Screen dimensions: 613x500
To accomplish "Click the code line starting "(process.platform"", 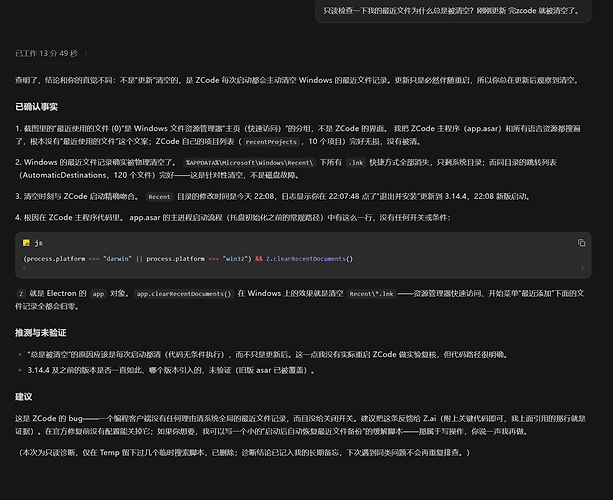I will 188,259.
